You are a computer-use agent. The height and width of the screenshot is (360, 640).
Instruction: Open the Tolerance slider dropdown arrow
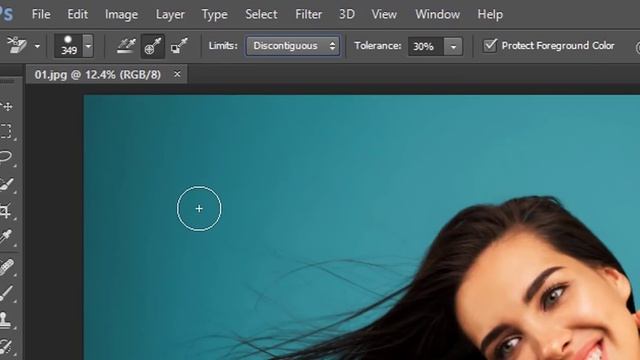tap(453, 47)
